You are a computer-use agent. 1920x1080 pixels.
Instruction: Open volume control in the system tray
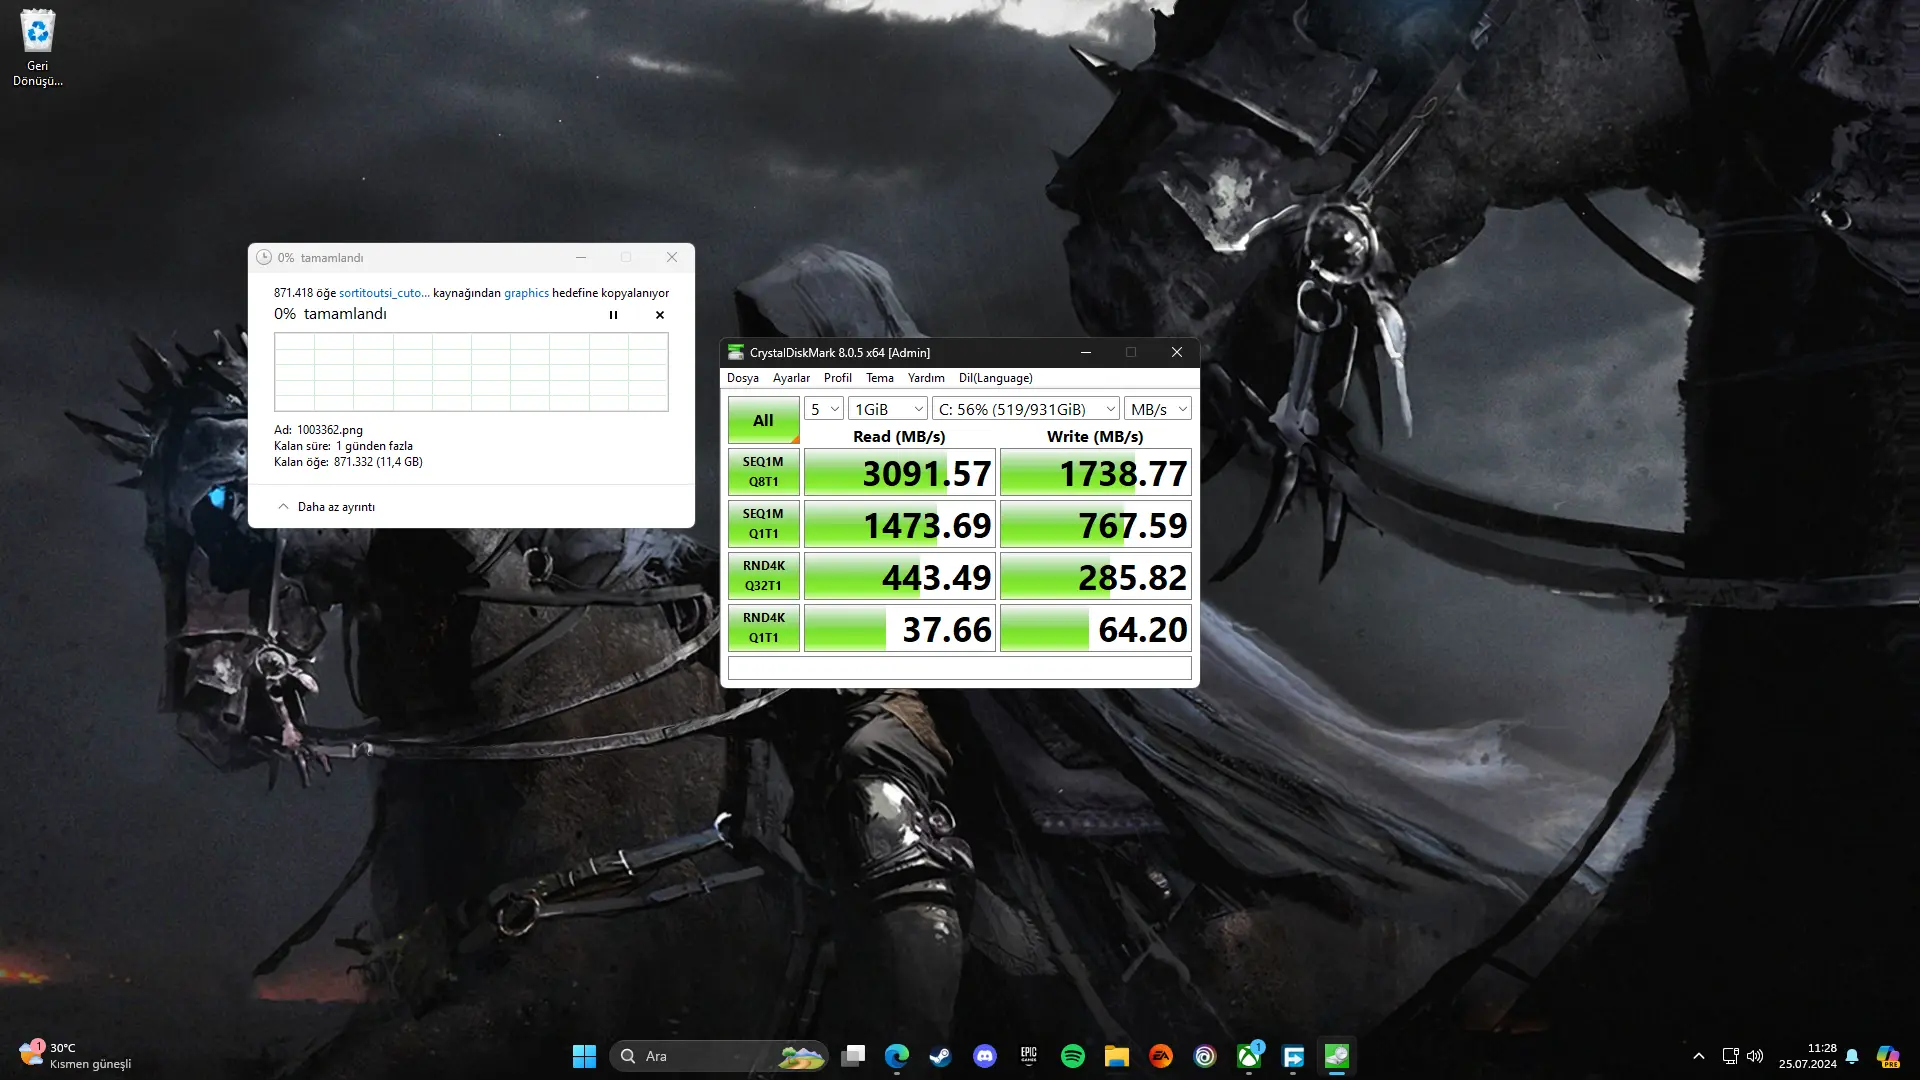pos(1755,1056)
